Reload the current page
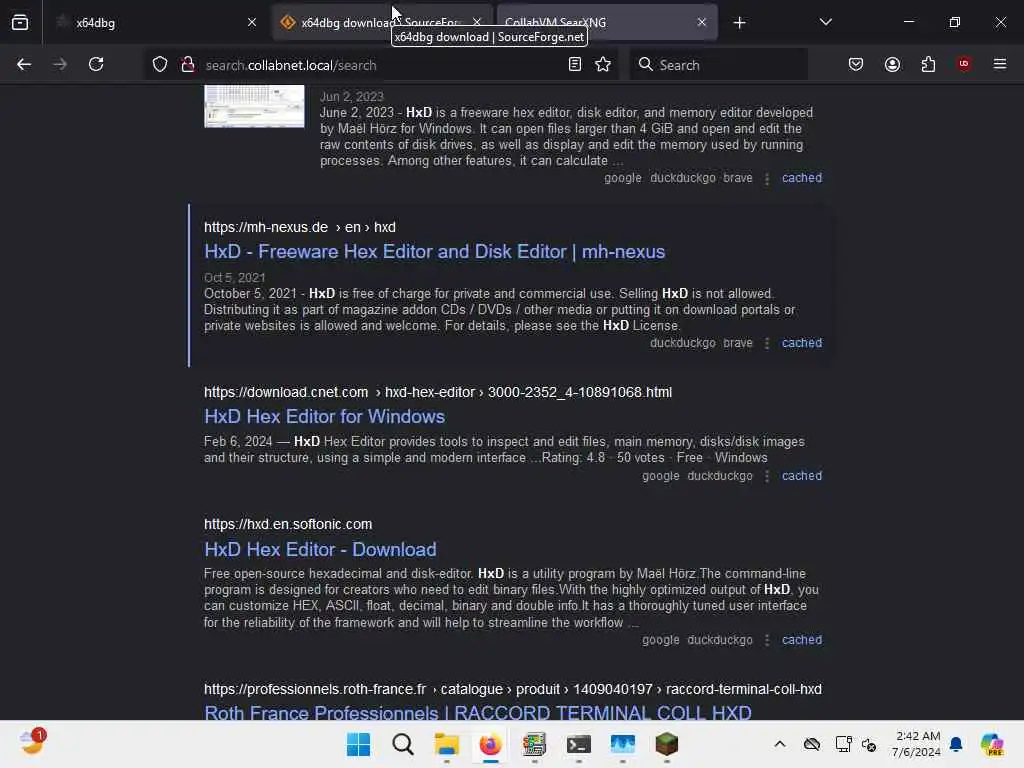This screenshot has width=1024, height=768. (96, 65)
